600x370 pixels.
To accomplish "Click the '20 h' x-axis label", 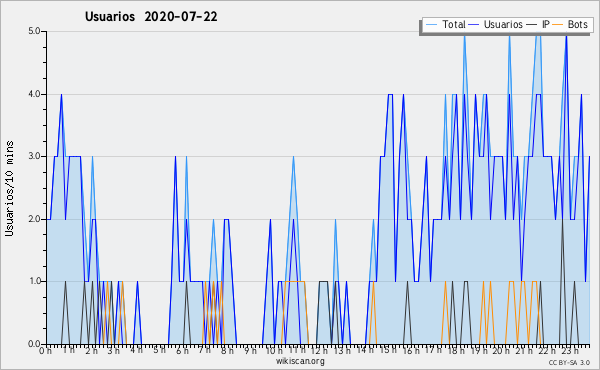I will click(x=501, y=350).
